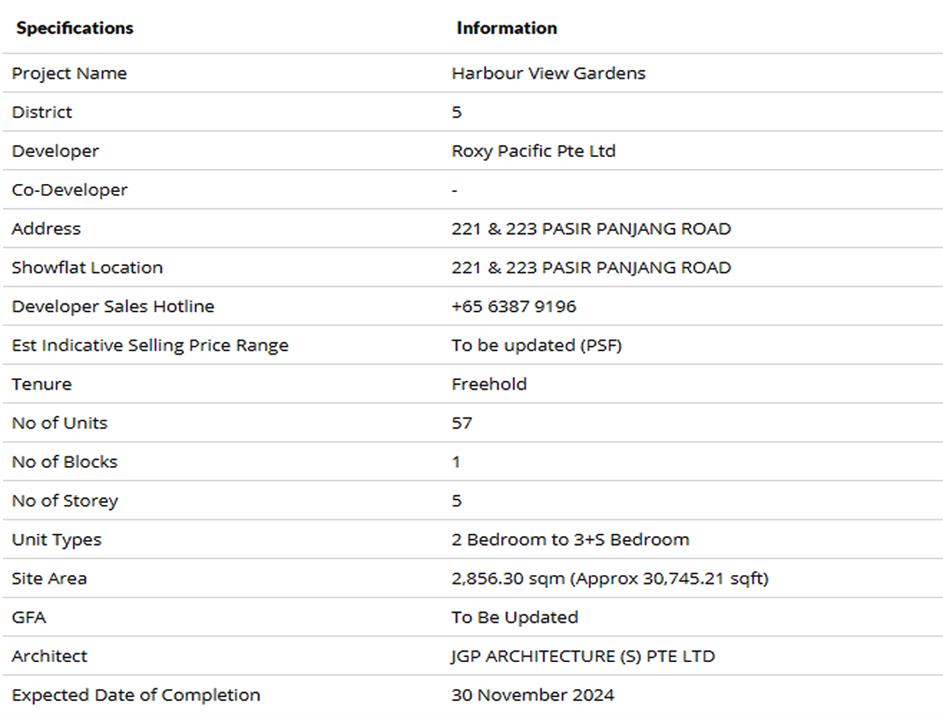
Task: Click the Showflat Location label
Action: coord(87,267)
